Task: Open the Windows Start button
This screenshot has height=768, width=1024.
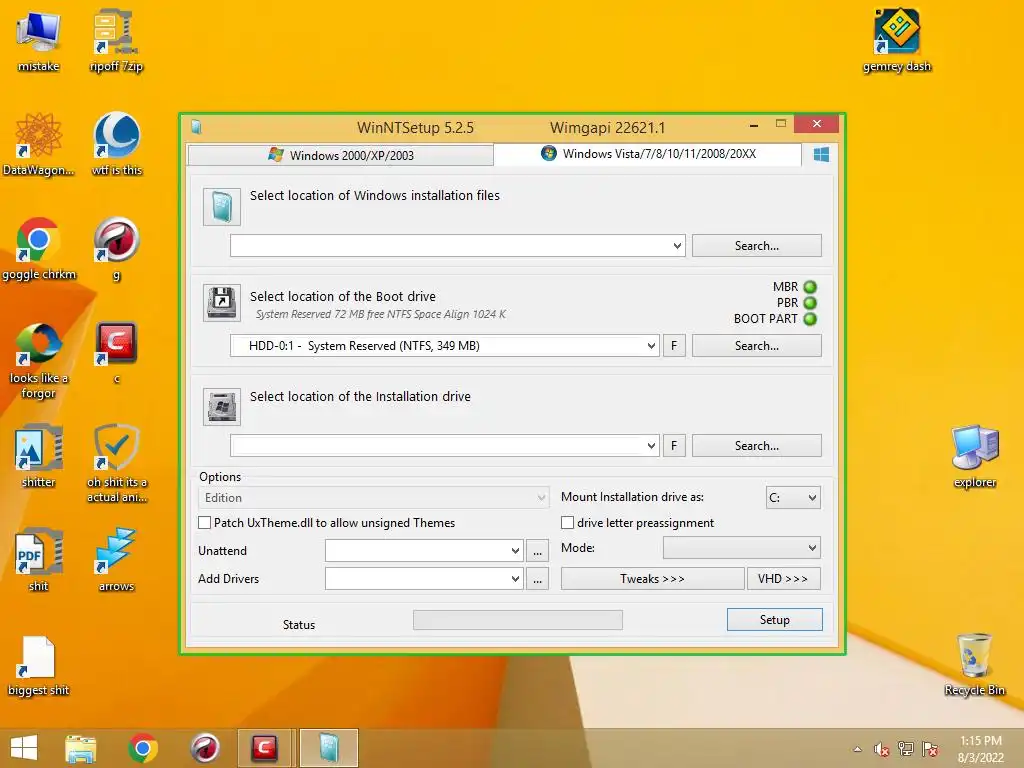Action: point(24,748)
